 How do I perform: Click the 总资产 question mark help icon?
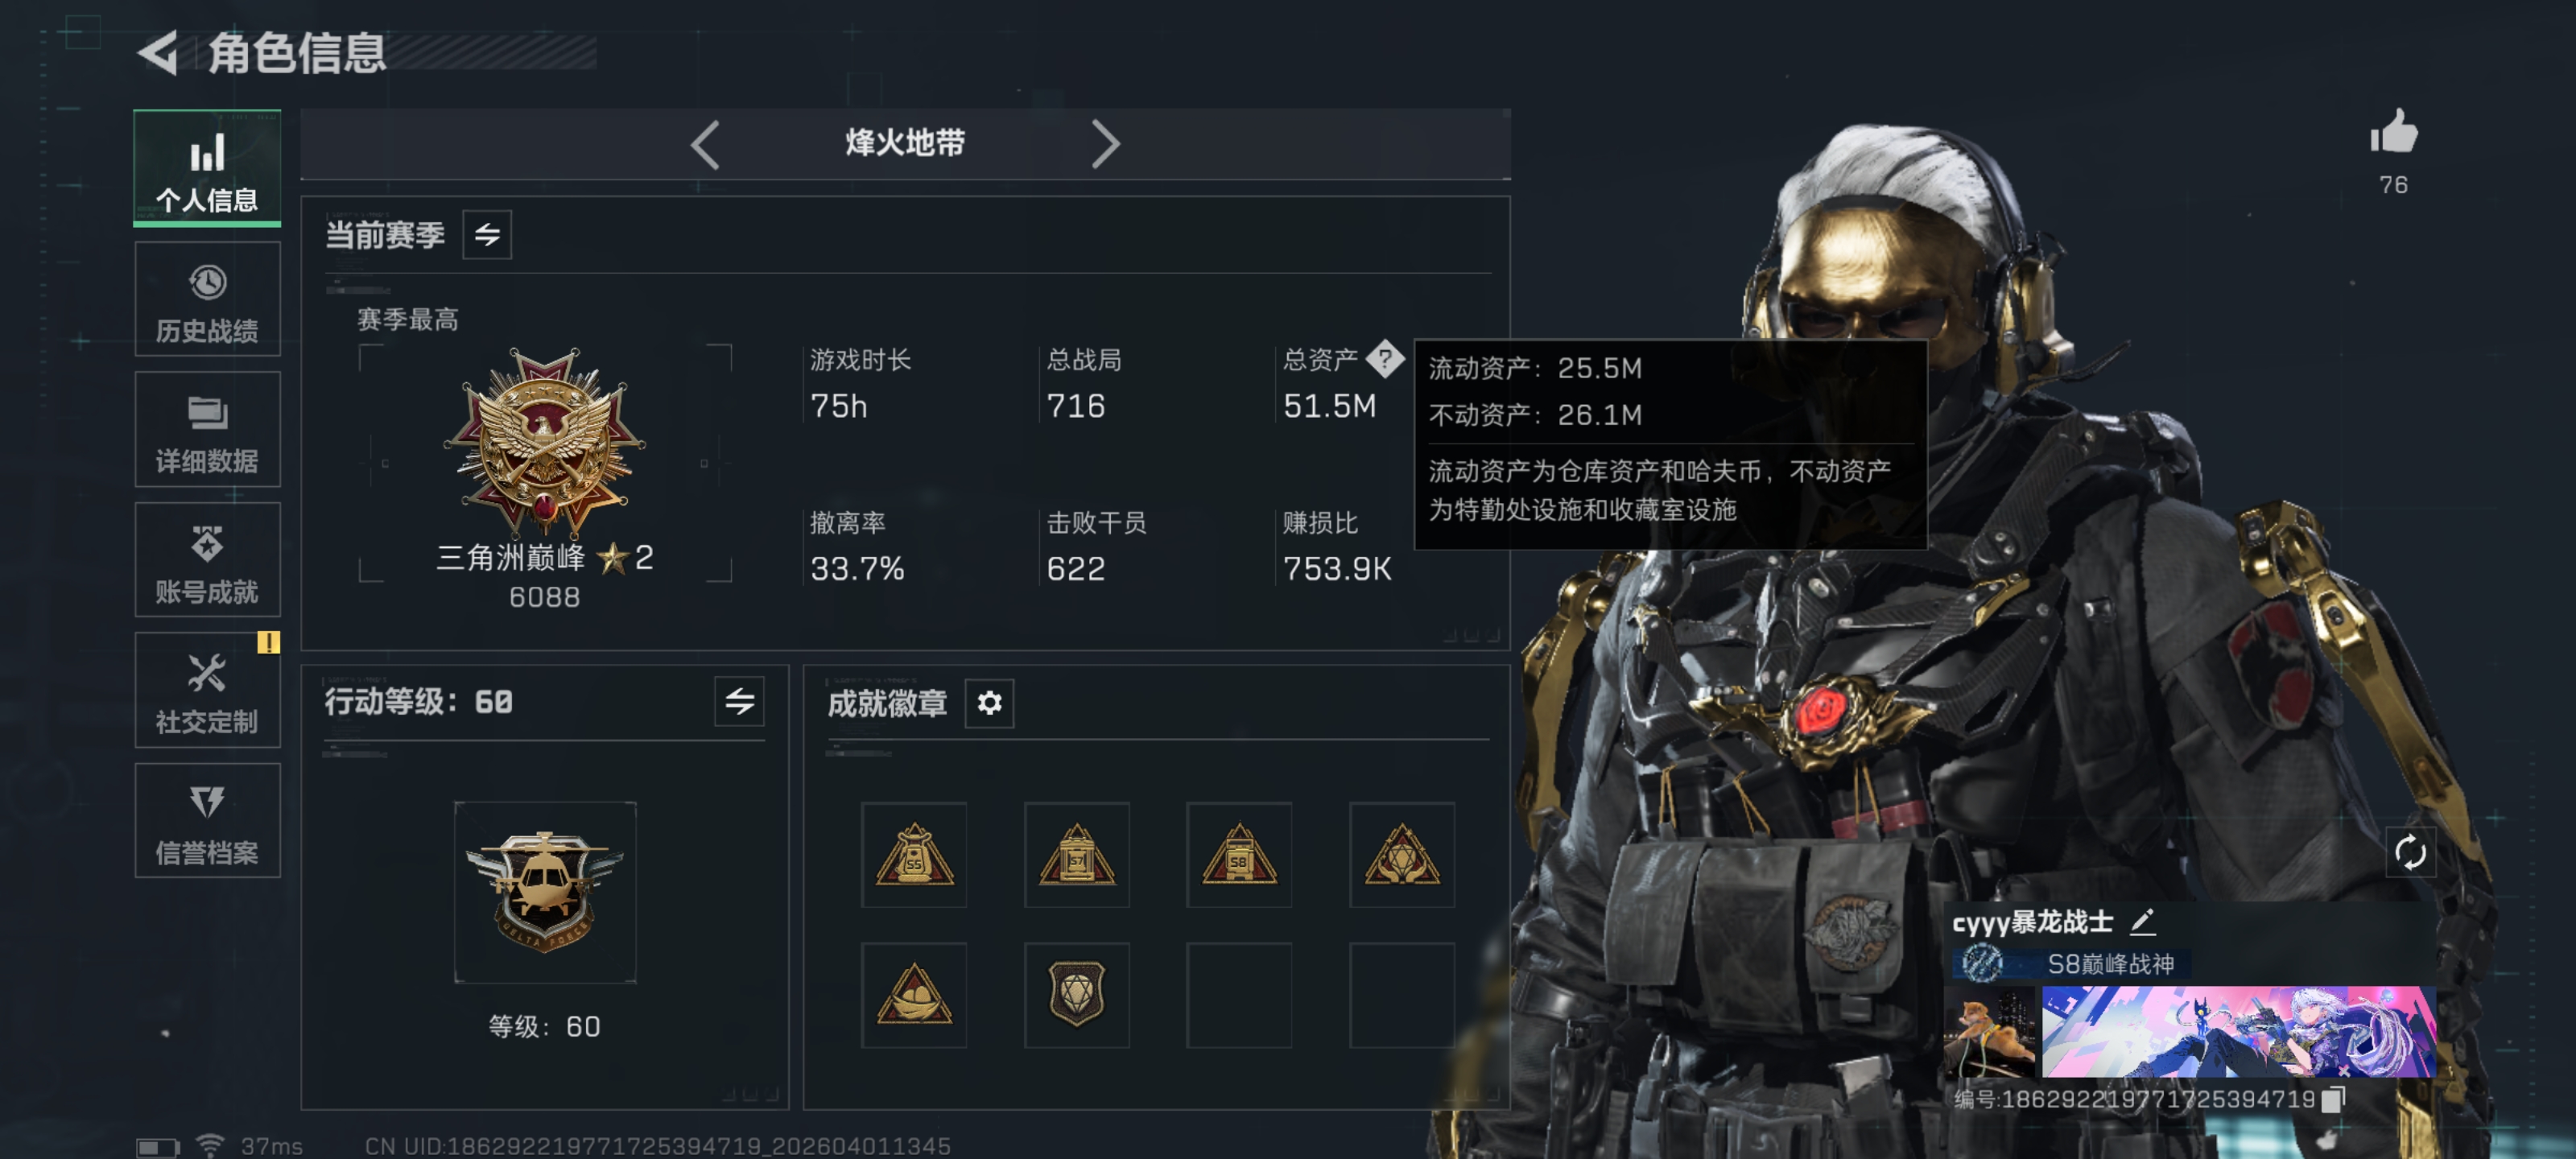[1385, 358]
